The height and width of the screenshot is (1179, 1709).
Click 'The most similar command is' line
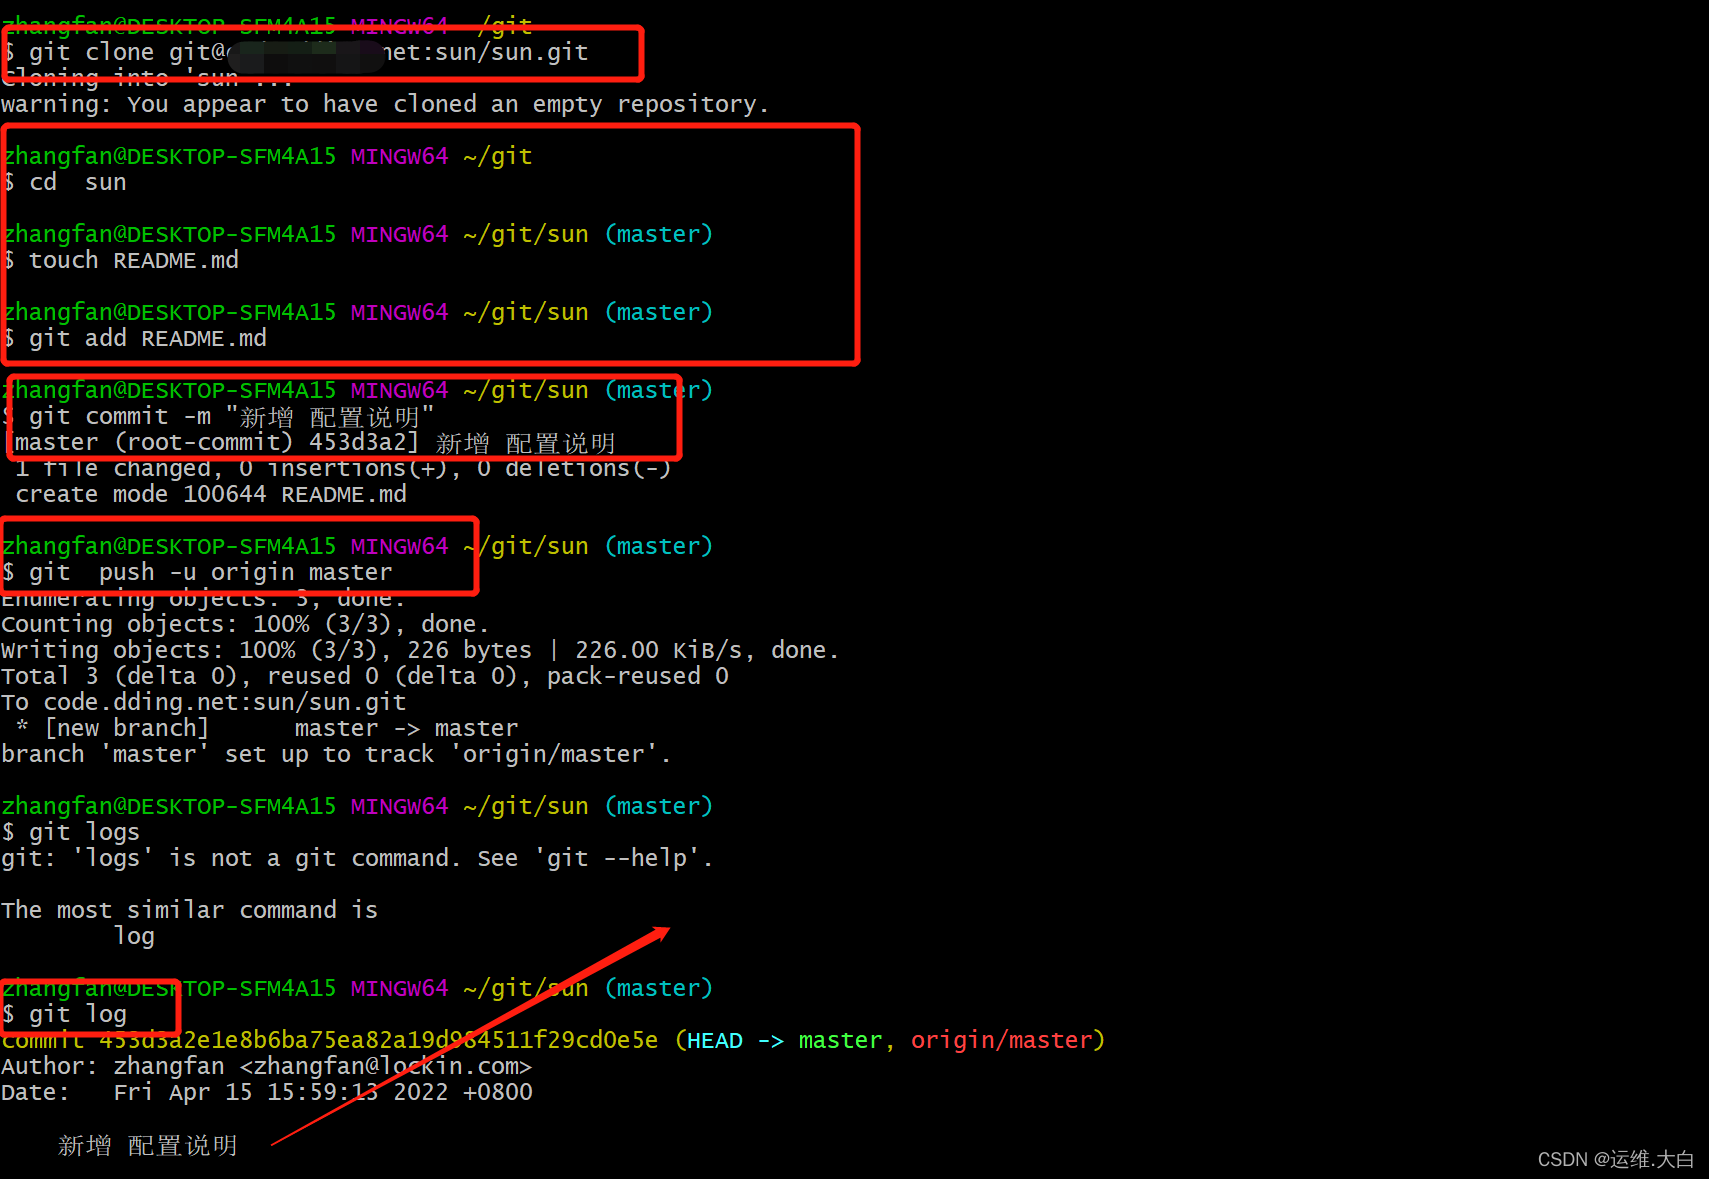point(190,910)
